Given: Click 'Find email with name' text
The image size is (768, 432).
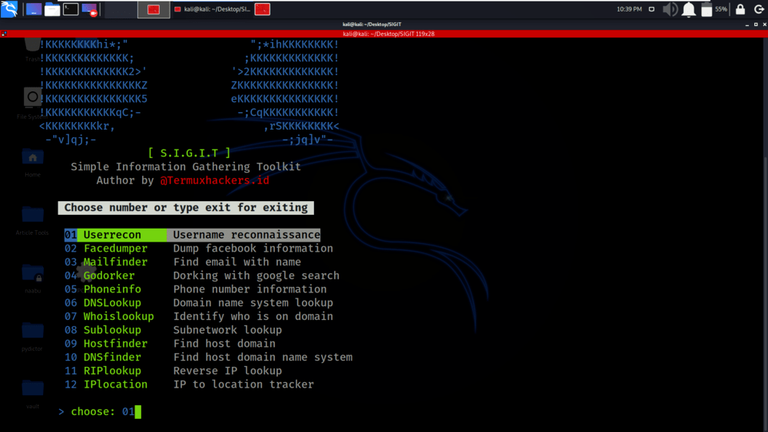Looking at the screenshot, I should [x=237, y=262].
